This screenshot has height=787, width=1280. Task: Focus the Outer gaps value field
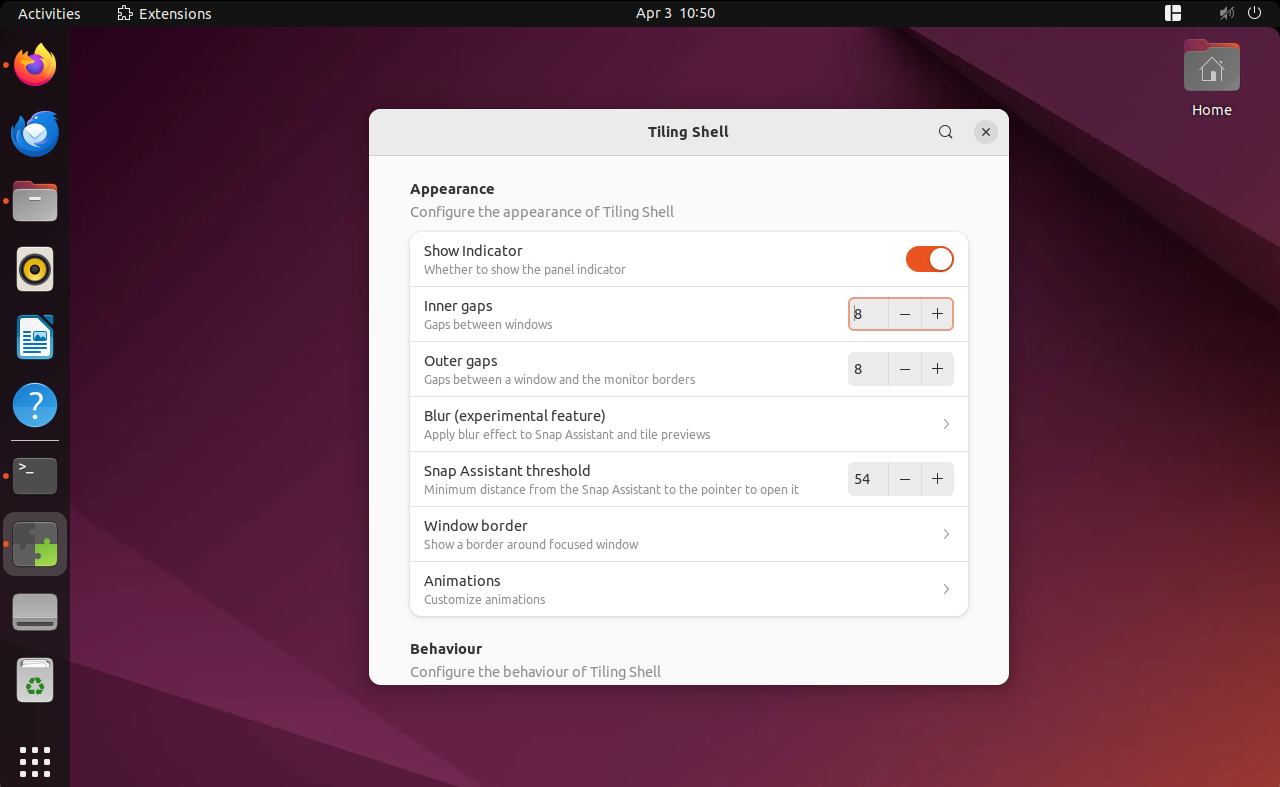(868, 369)
